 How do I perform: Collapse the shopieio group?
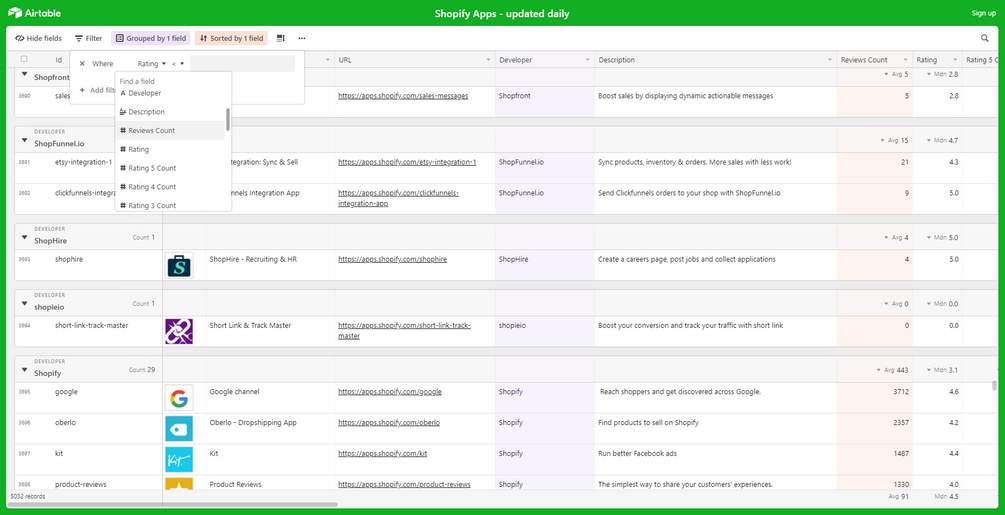(24, 304)
